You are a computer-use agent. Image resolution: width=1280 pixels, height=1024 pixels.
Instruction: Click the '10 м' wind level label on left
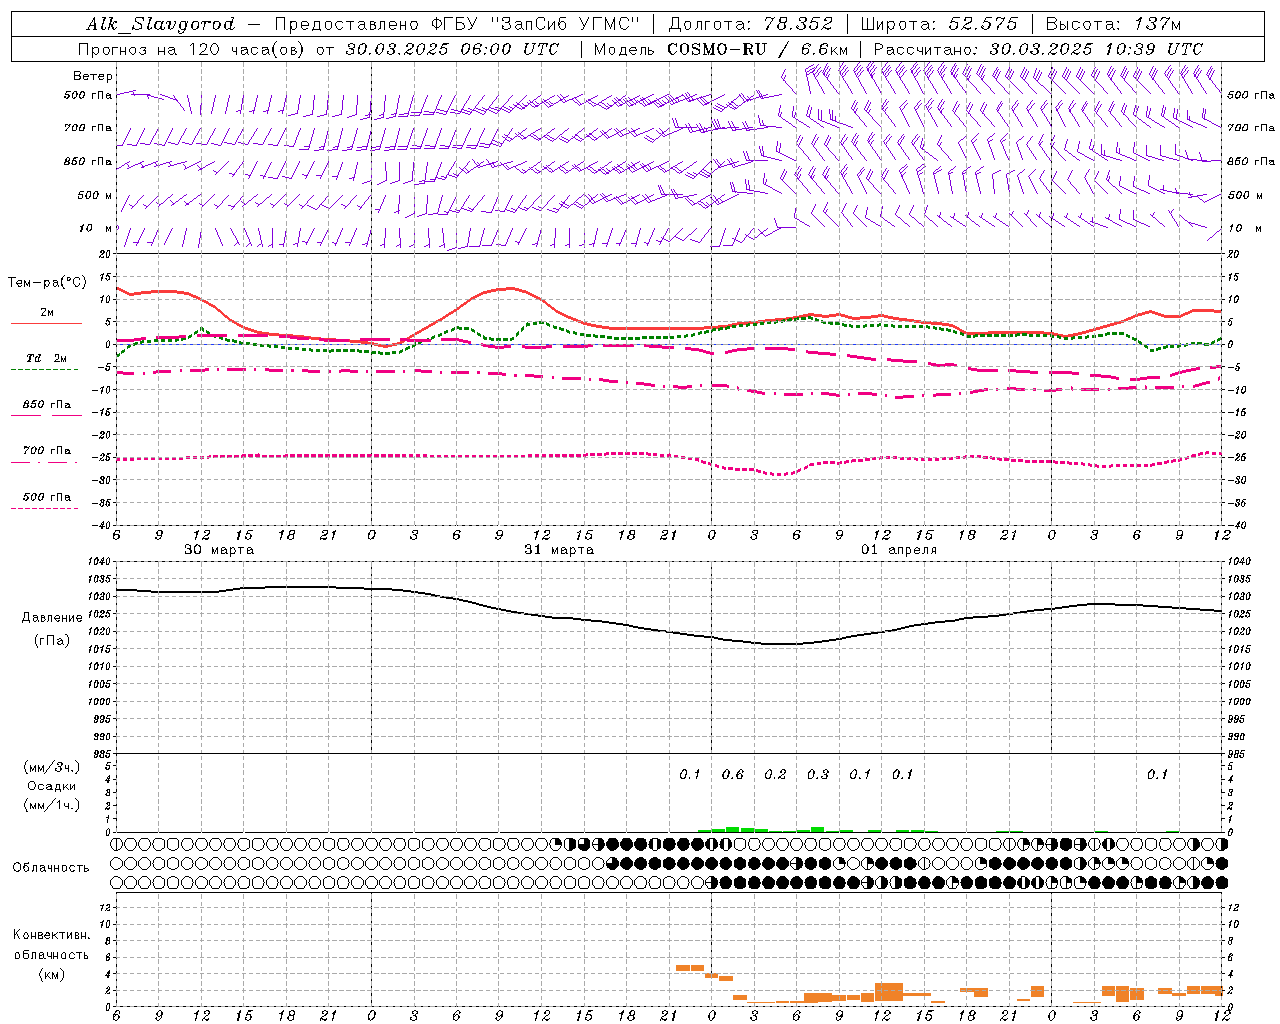click(x=96, y=229)
